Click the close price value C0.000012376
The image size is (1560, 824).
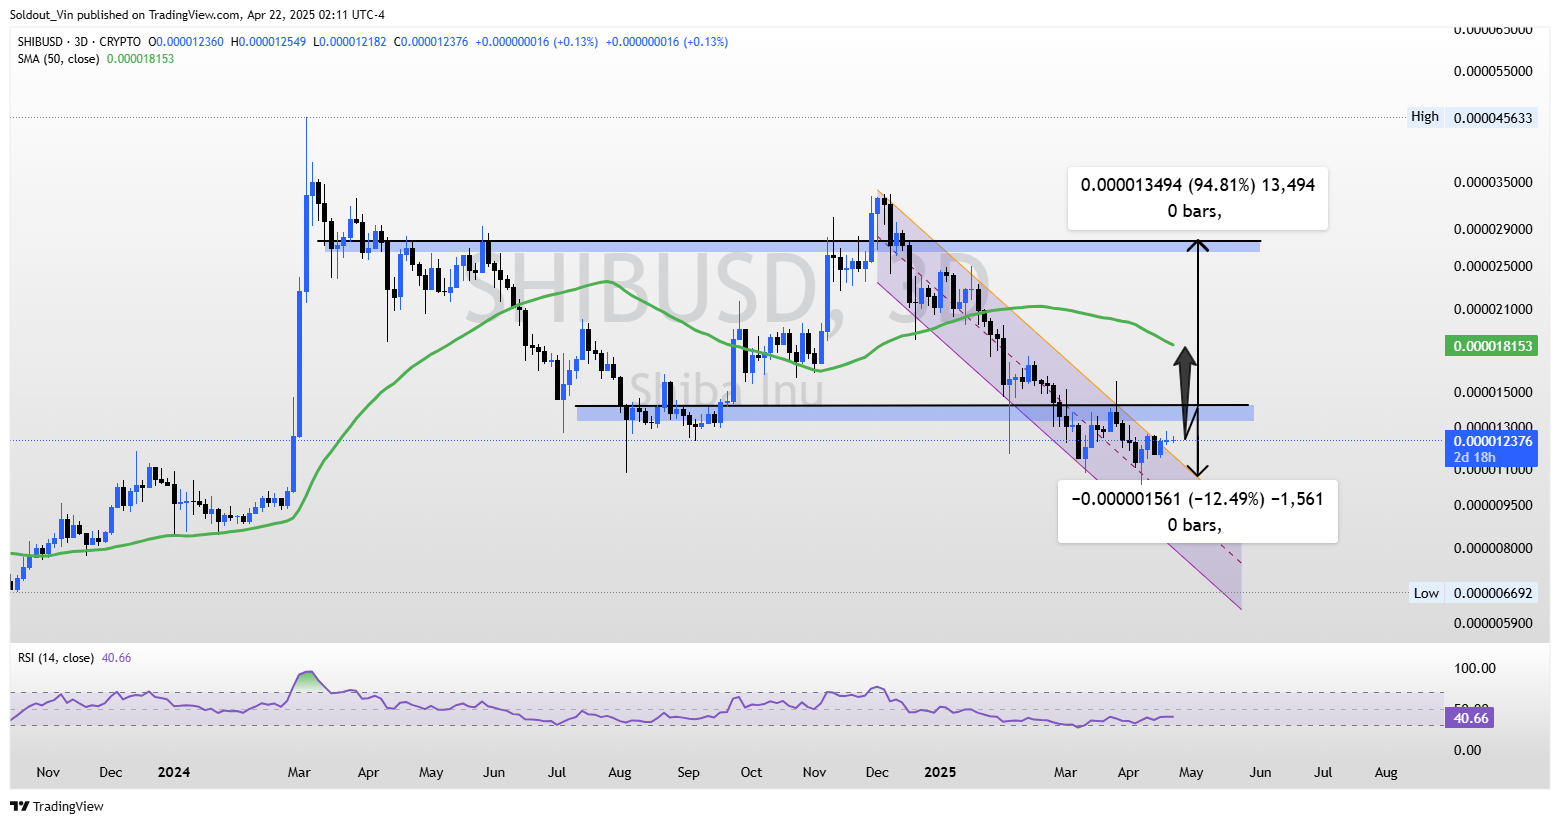tap(431, 42)
